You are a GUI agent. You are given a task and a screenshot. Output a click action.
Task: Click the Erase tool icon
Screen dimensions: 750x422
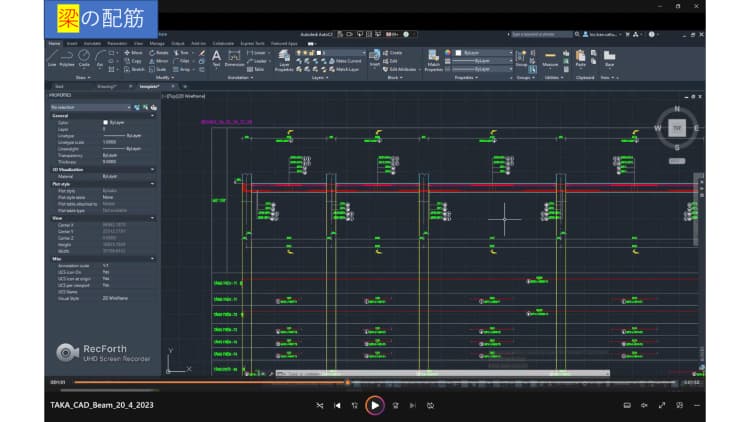point(202,53)
